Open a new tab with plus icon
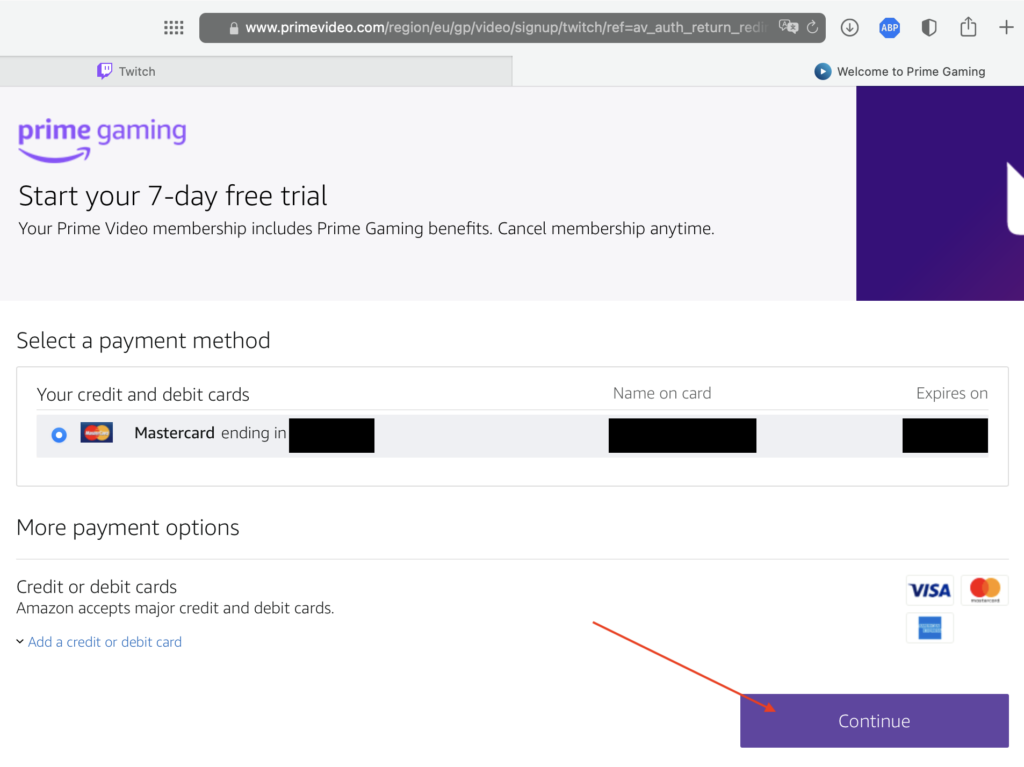 coord(1006,28)
